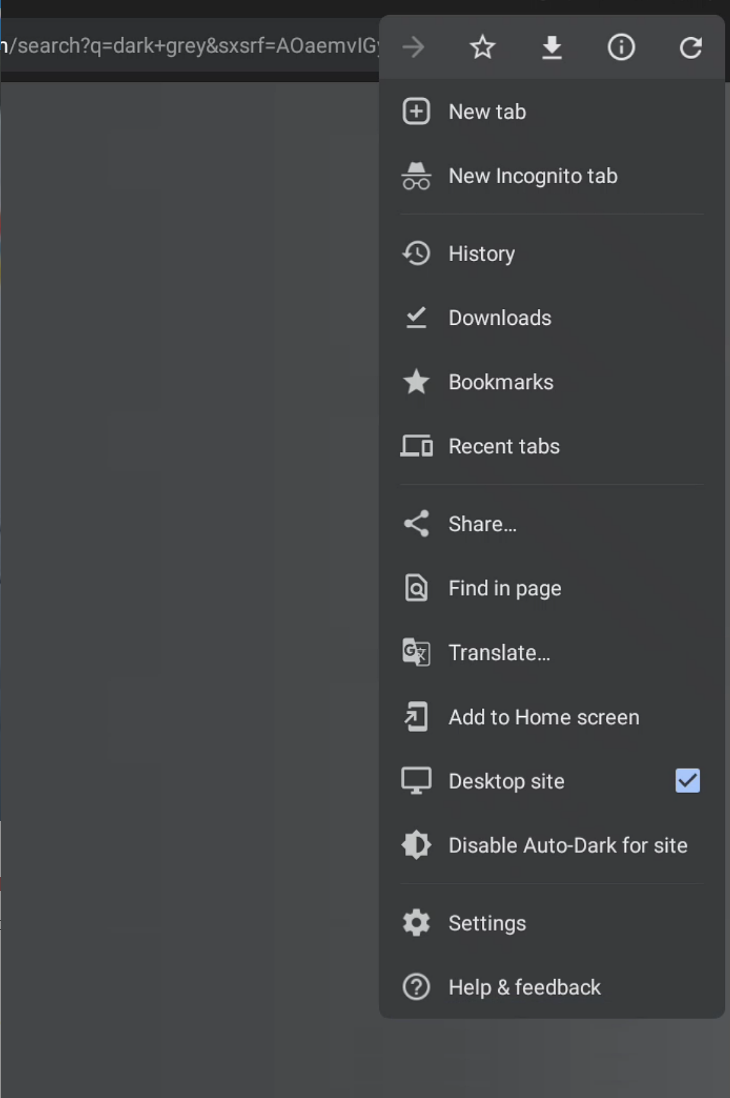Viewport: 730px width, 1098px height.
Task: Open Help & feedback
Action: (x=524, y=988)
